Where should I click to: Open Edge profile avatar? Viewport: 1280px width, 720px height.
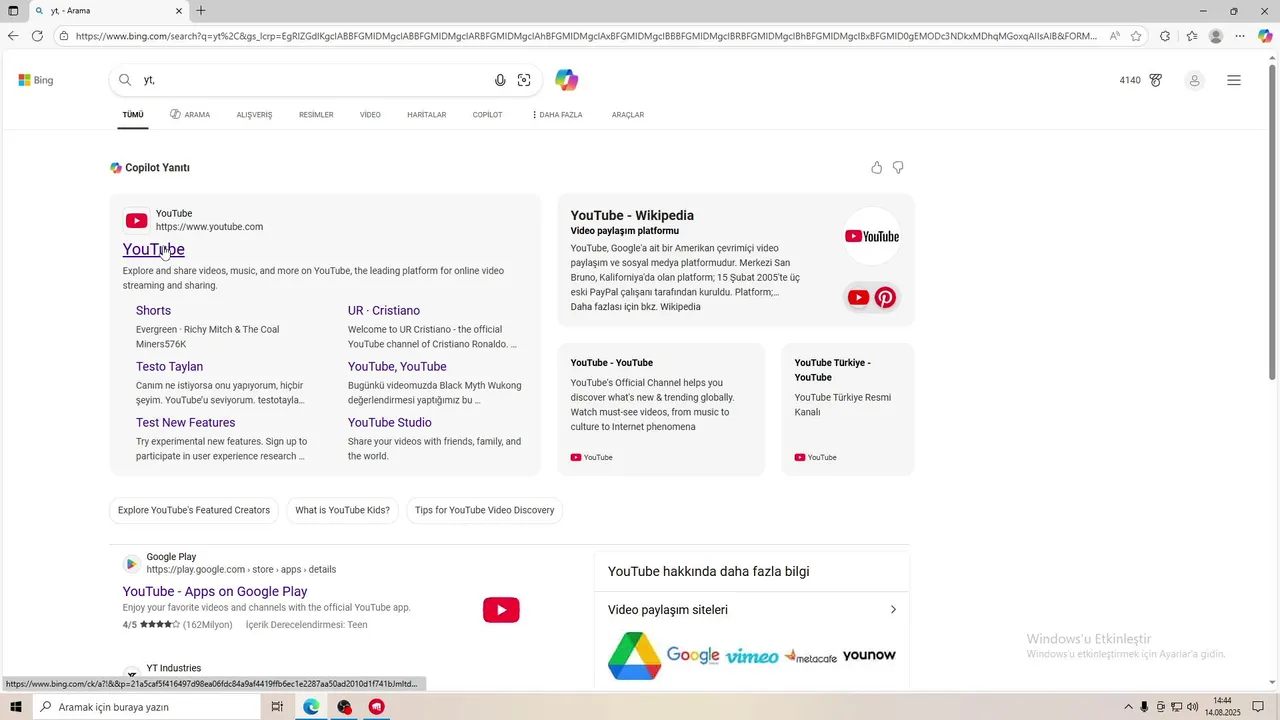[1216, 36]
